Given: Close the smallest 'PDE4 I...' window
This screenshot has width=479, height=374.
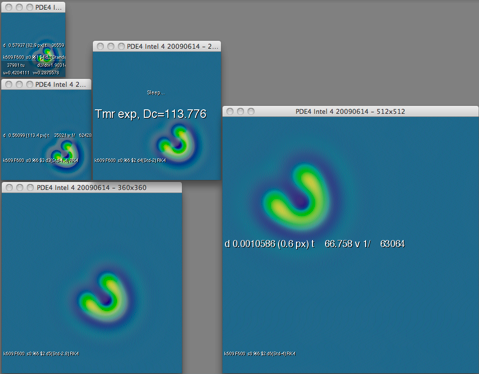Looking at the screenshot, I should tap(9, 7).
